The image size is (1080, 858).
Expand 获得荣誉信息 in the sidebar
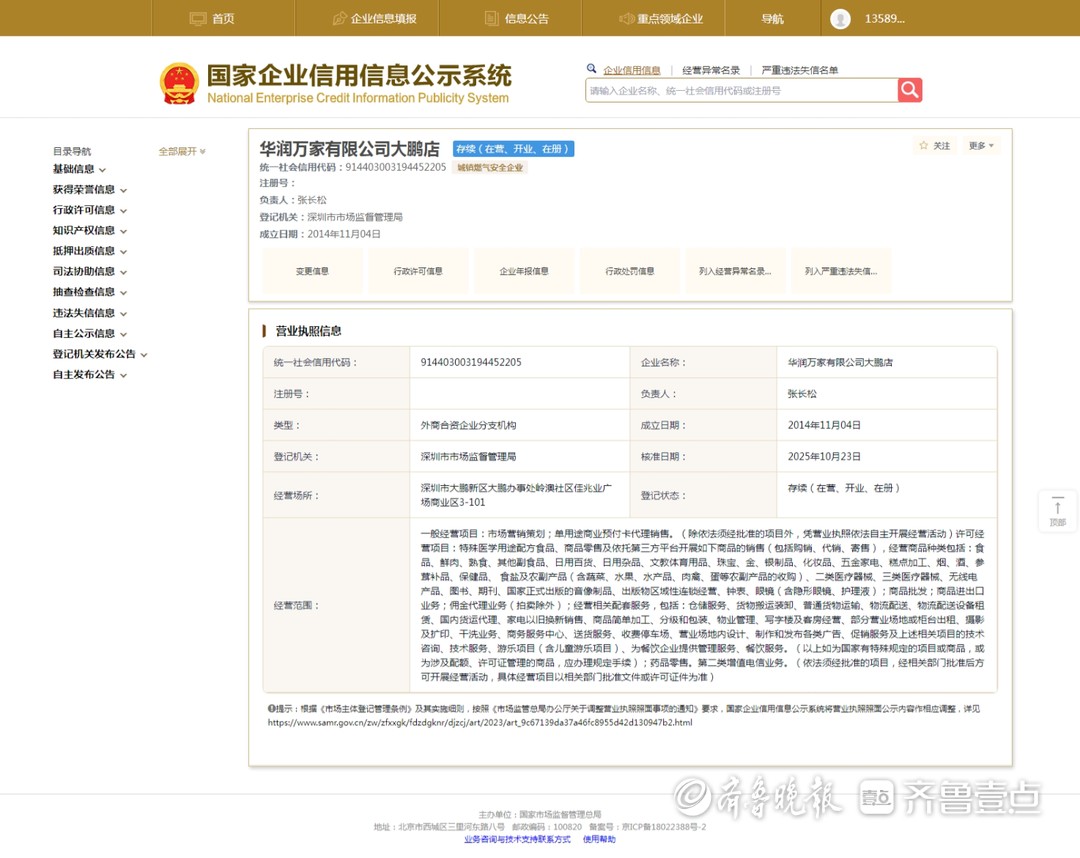coord(90,190)
